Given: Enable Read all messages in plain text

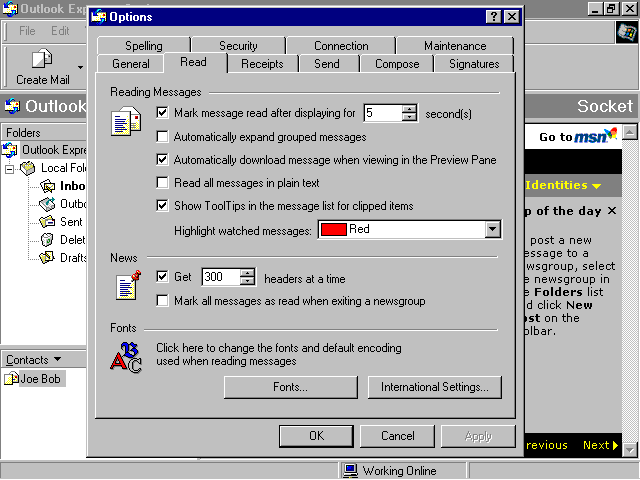Looking at the screenshot, I should (x=162, y=182).
